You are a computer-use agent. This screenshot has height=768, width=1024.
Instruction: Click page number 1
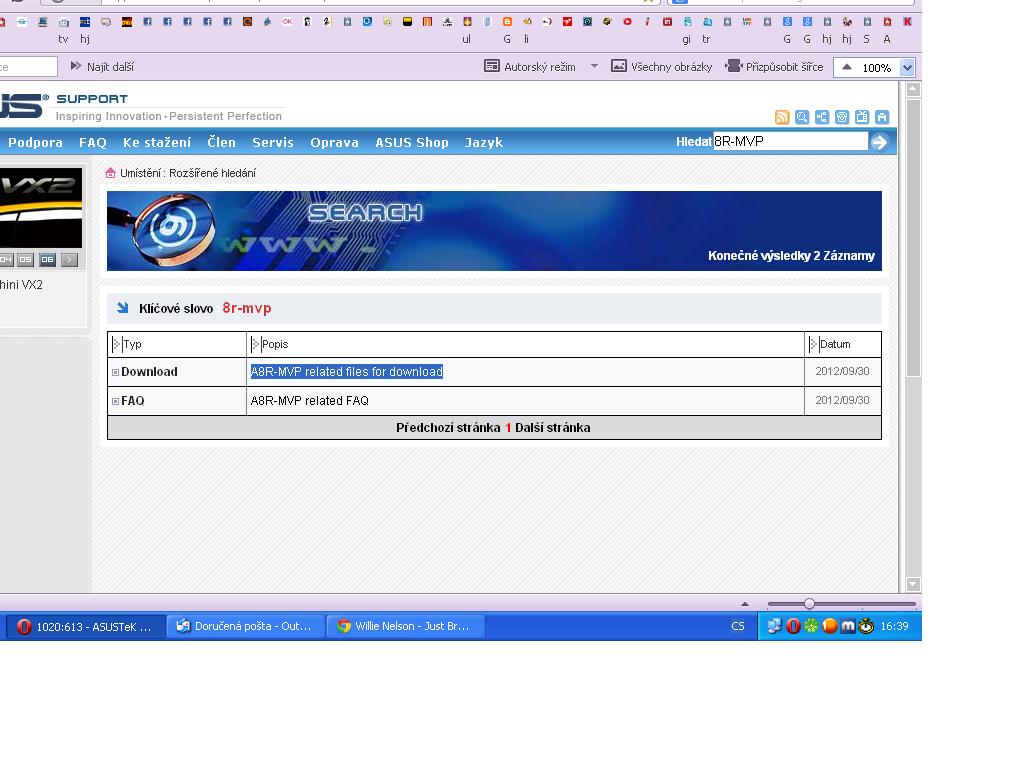pos(507,428)
